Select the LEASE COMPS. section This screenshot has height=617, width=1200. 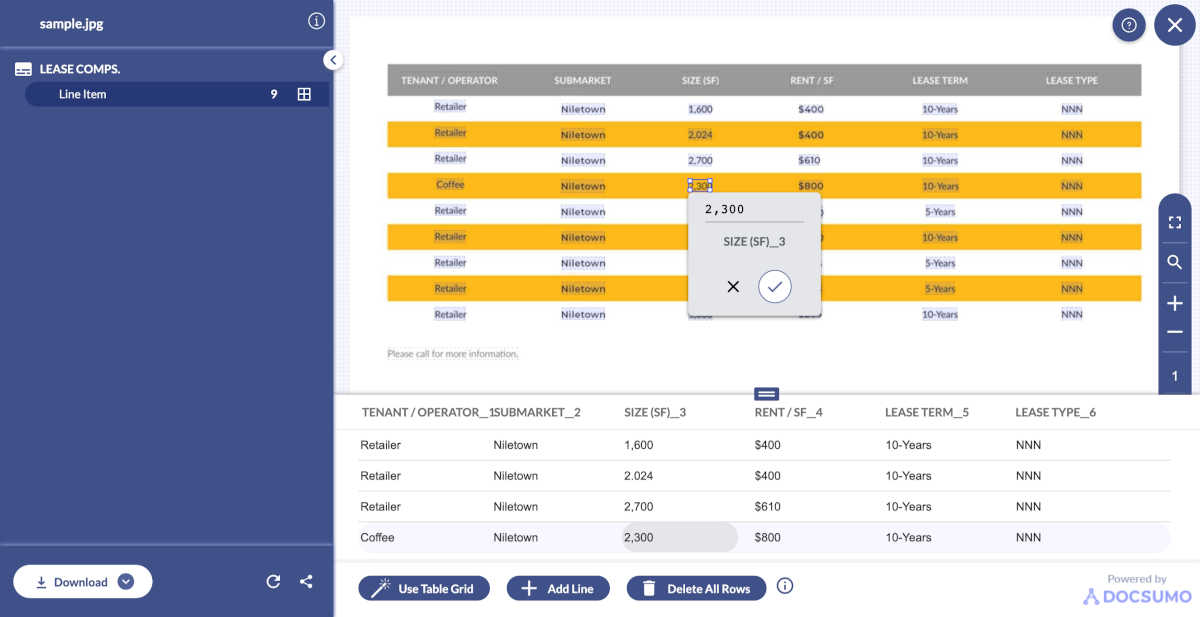(x=79, y=69)
